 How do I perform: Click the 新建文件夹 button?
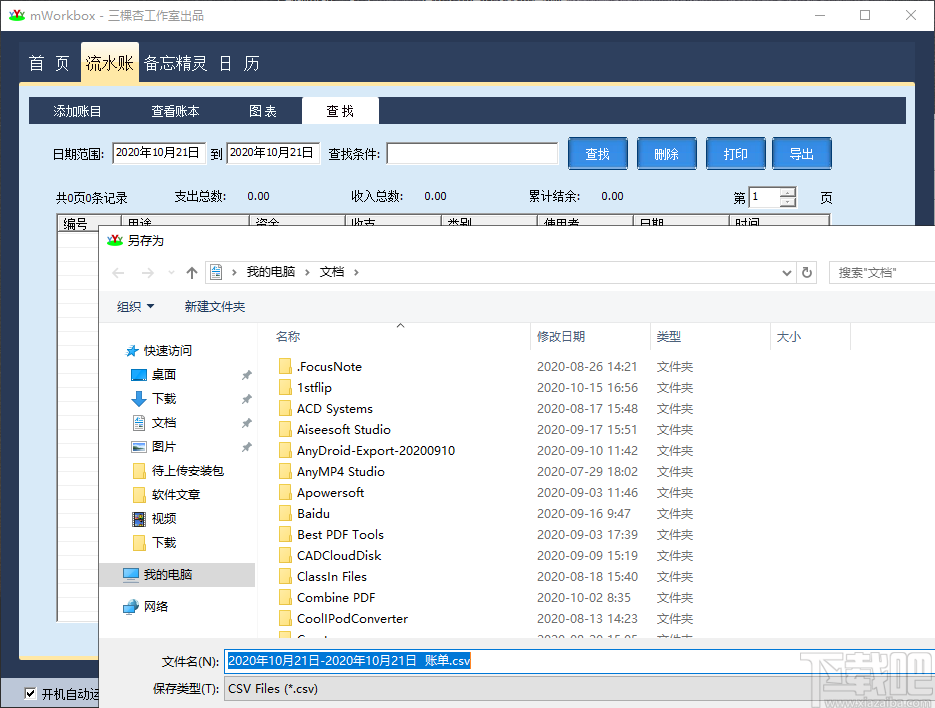pyautogui.click(x=215, y=306)
